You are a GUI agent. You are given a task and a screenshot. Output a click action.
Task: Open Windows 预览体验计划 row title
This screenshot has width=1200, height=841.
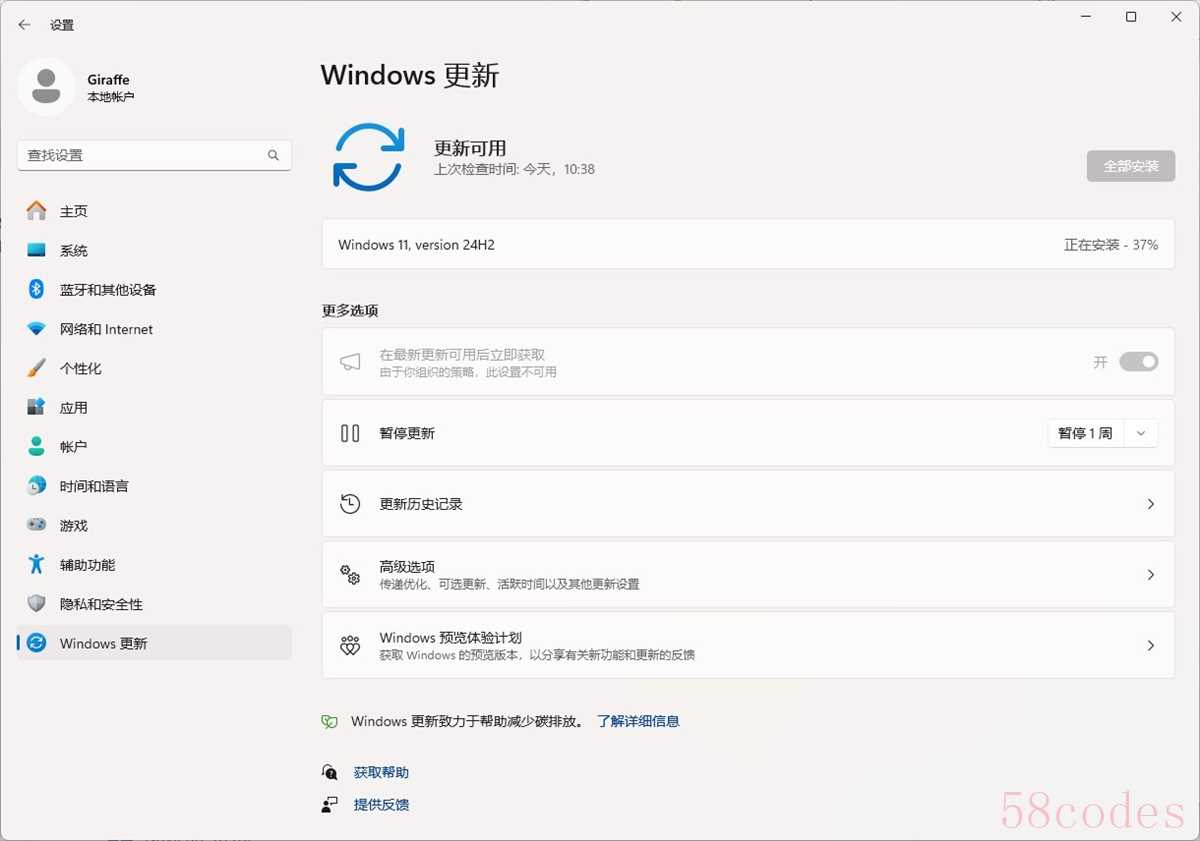(450, 637)
